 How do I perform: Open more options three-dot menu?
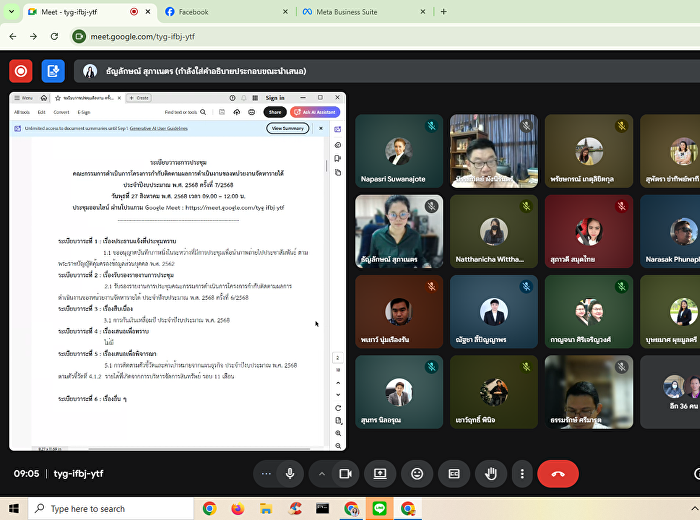[522, 473]
